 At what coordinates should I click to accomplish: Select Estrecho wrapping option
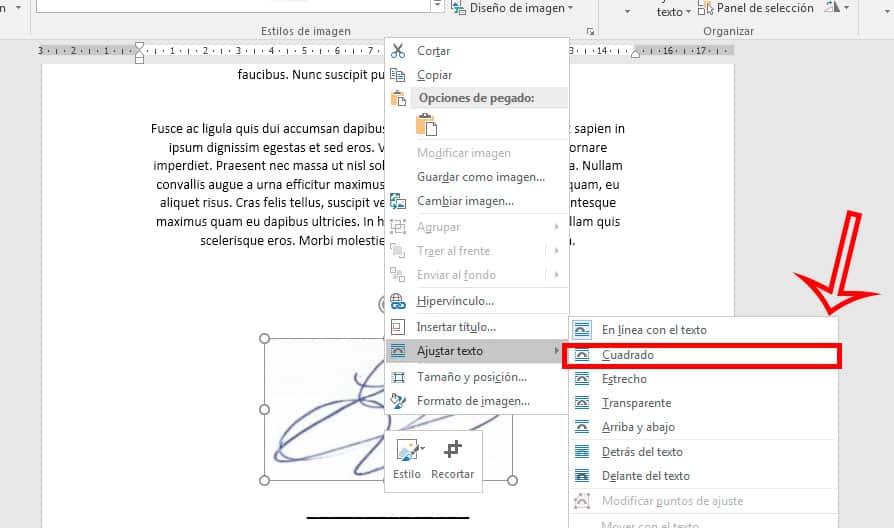point(624,379)
